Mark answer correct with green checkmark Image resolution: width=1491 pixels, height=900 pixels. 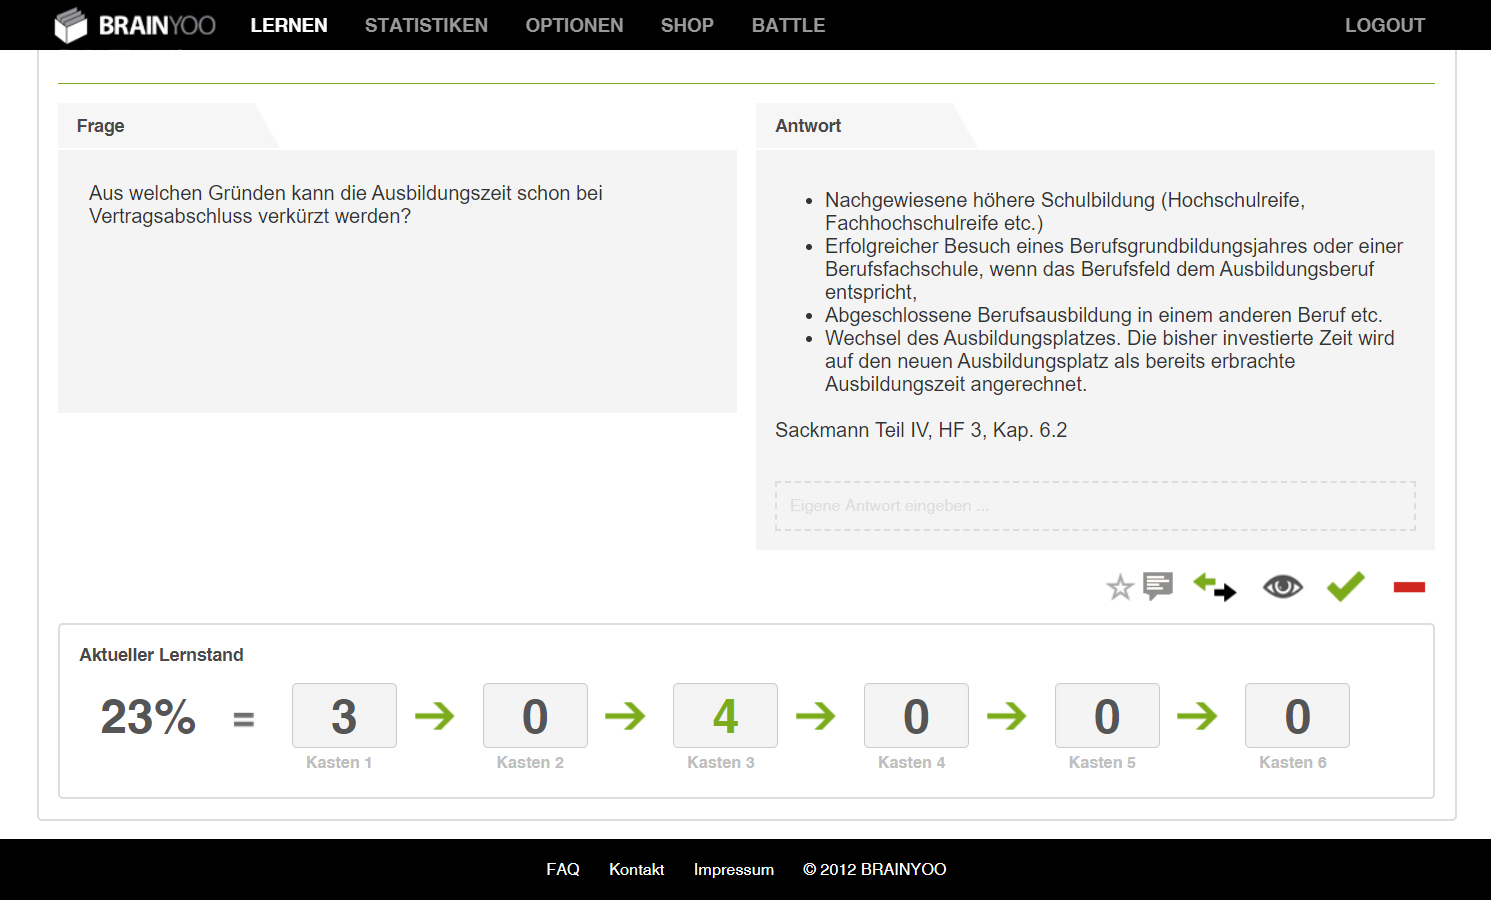point(1345,586)
